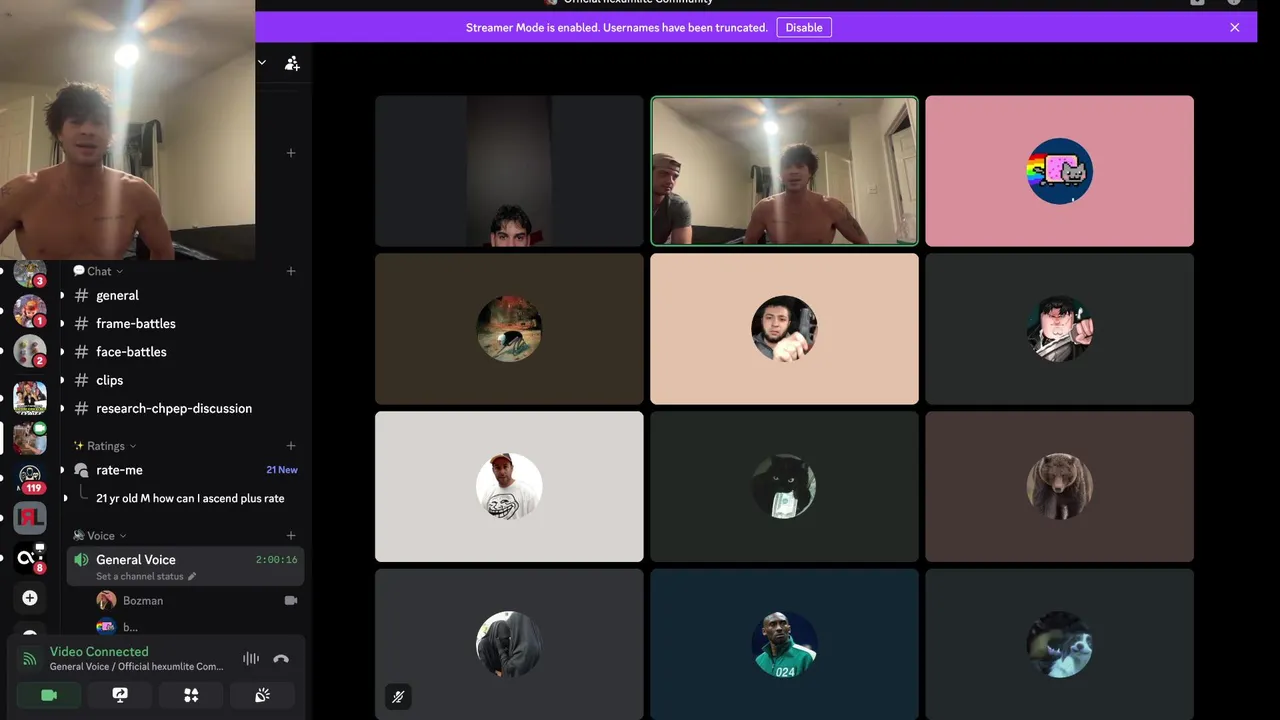Click the General Voice call timer
Viewport: 1280px width, 720px height.
[276, 560]
